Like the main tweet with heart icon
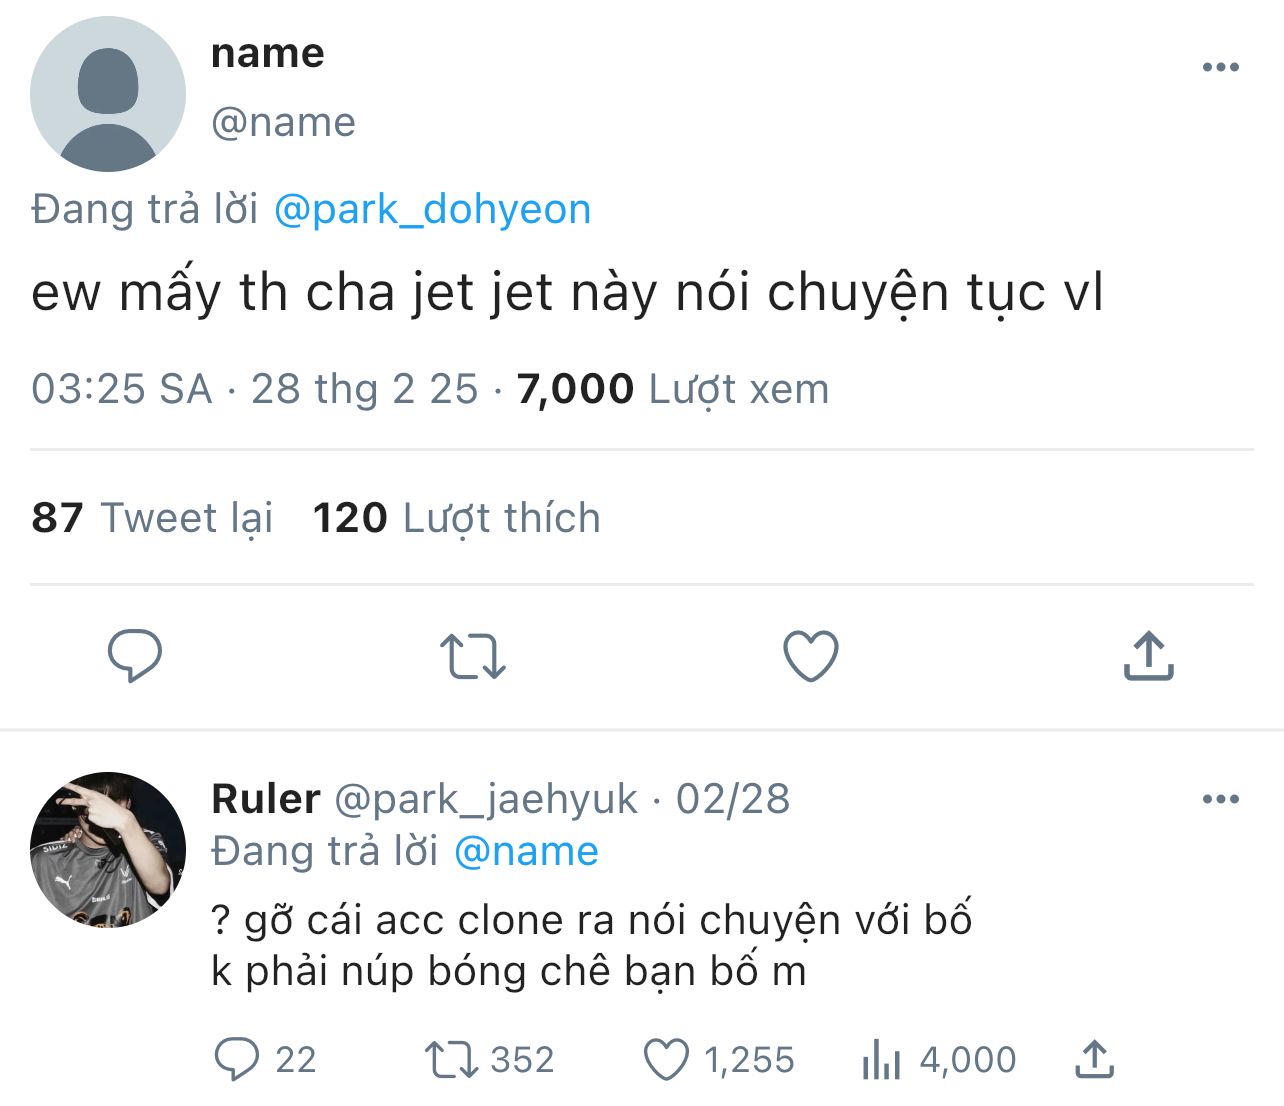1284x1106 pixels. click(x=810, y=656)
